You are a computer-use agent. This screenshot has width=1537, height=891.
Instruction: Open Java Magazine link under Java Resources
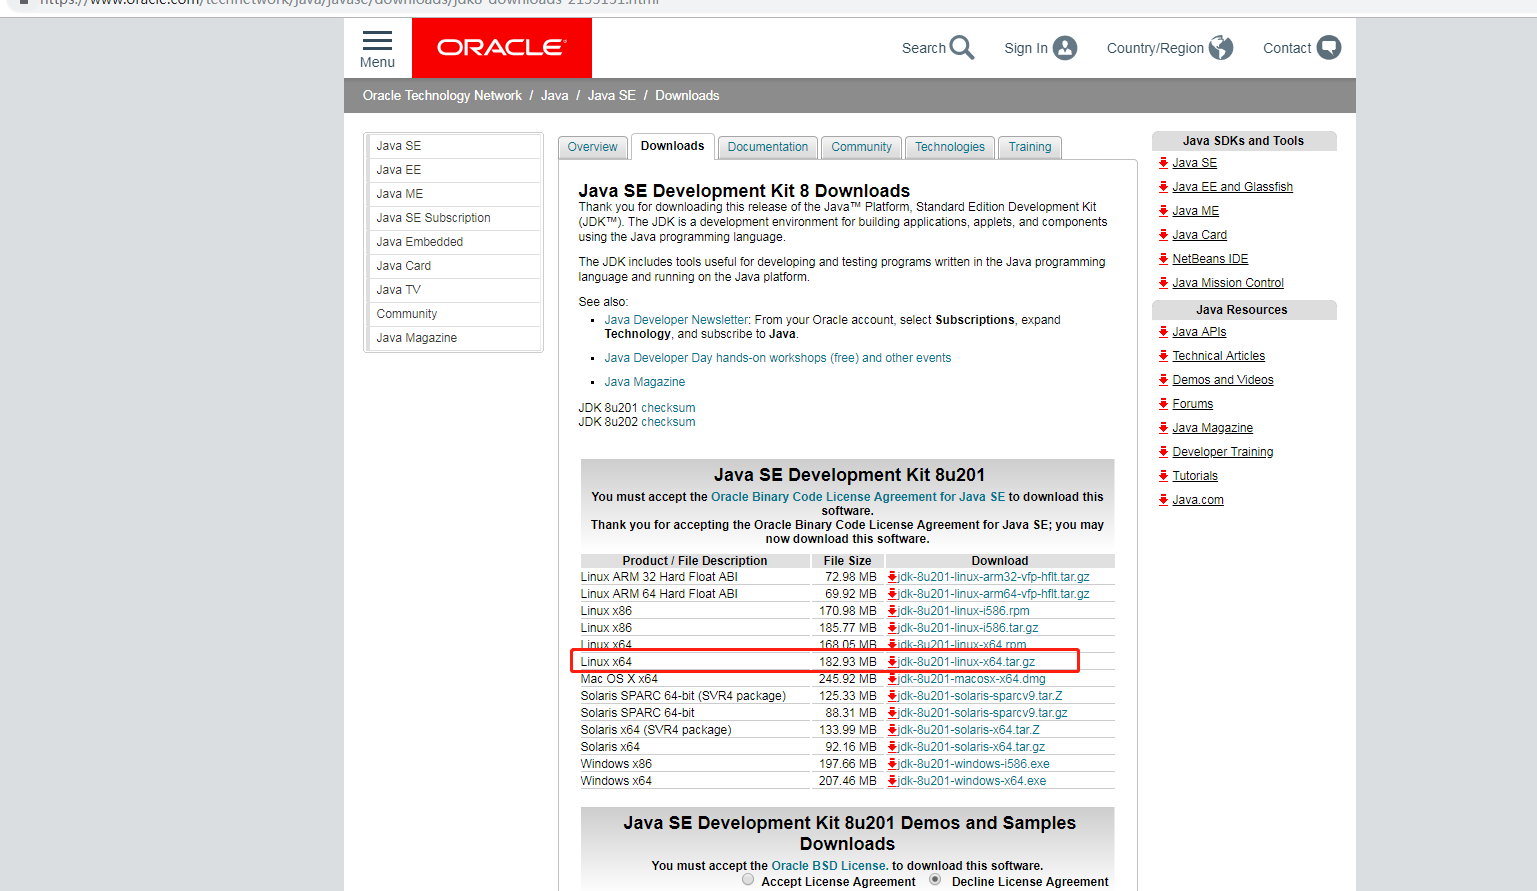point(1213,428)
